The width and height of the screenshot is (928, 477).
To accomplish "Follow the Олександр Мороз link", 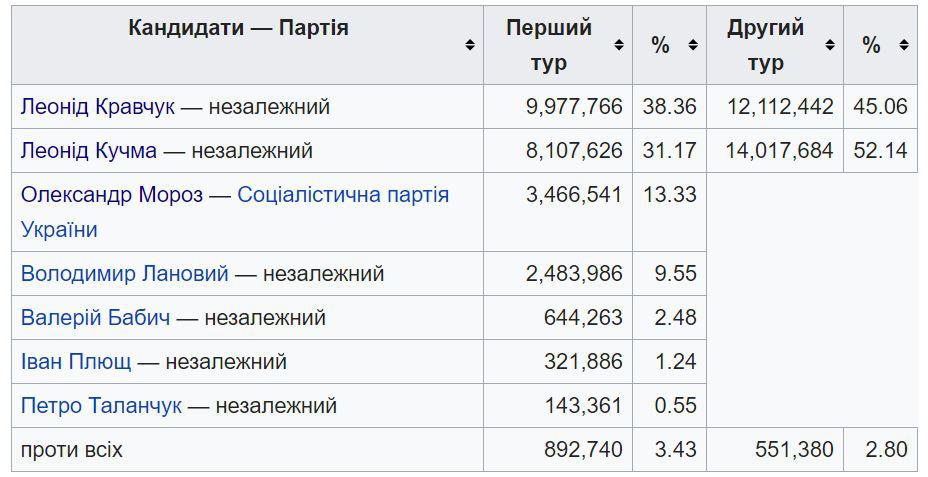I will [x=112, y=194].
